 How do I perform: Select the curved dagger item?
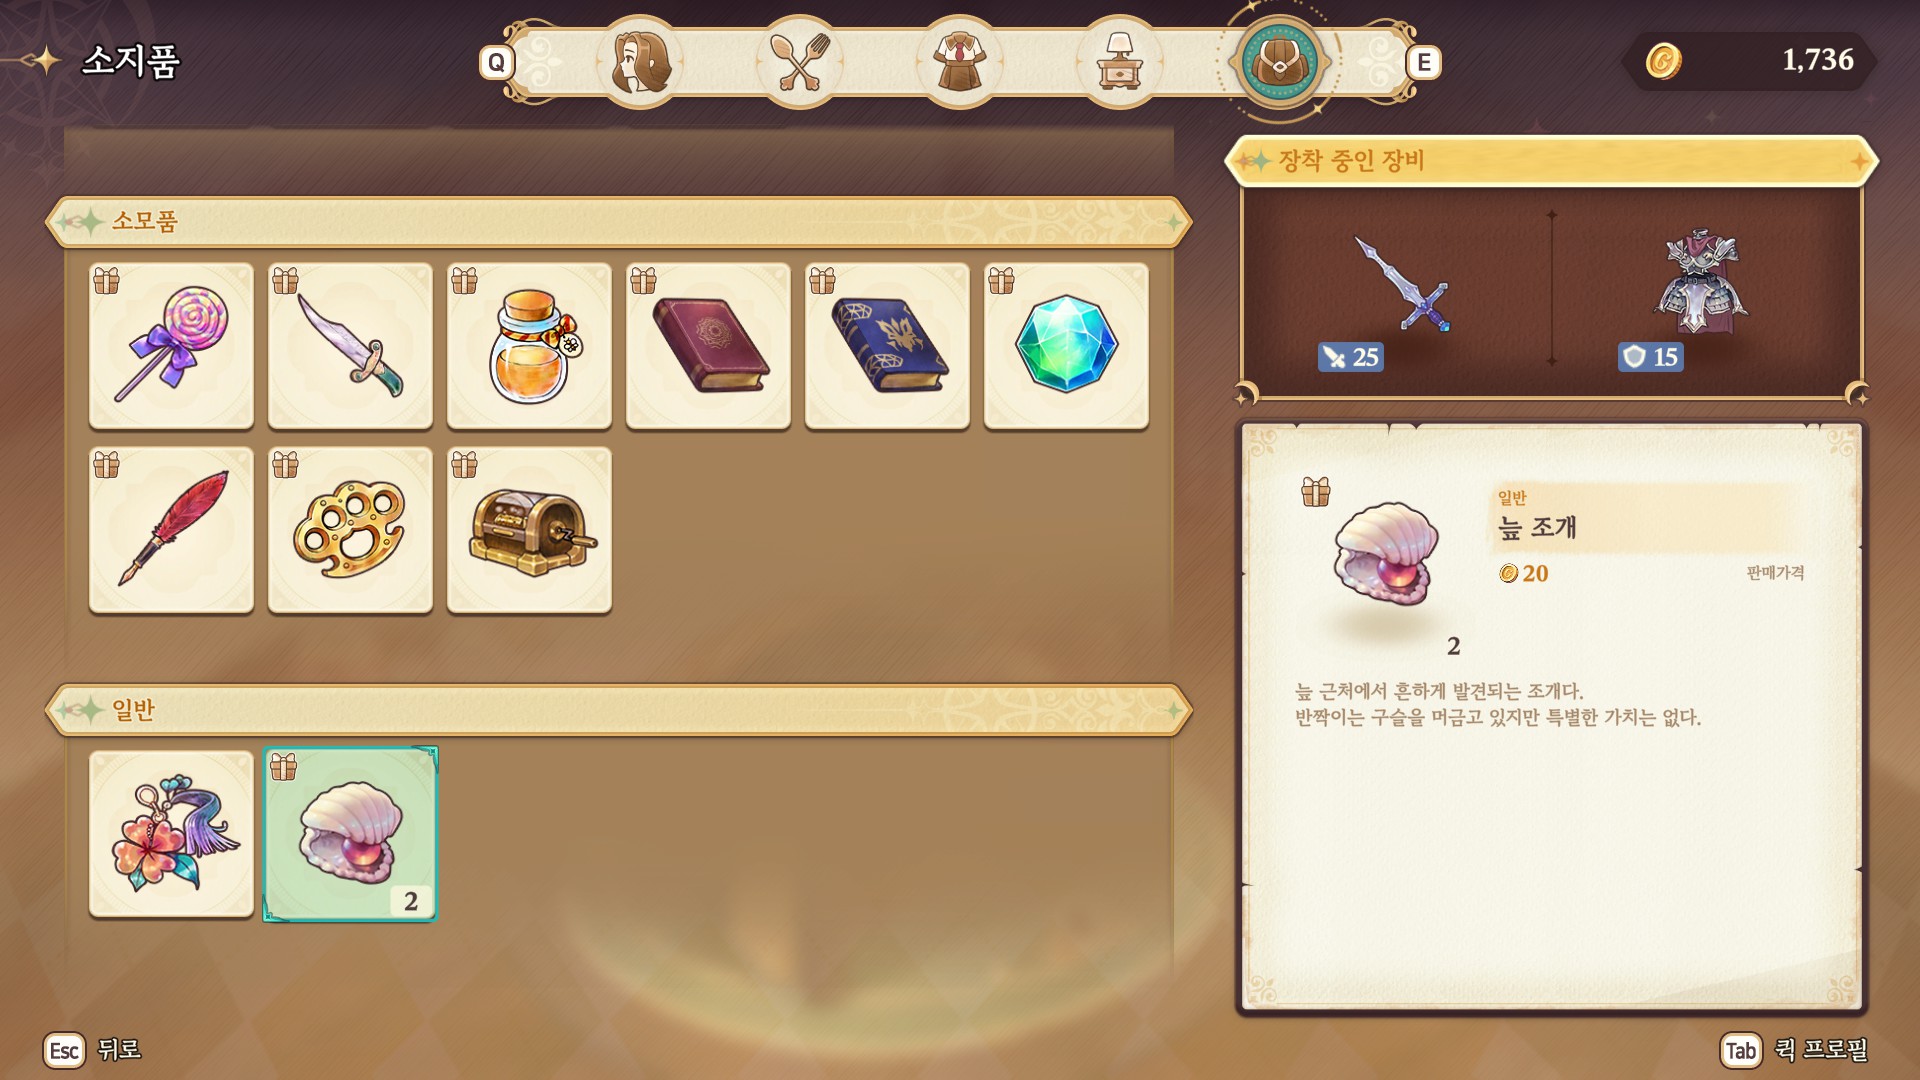[350, 346]
